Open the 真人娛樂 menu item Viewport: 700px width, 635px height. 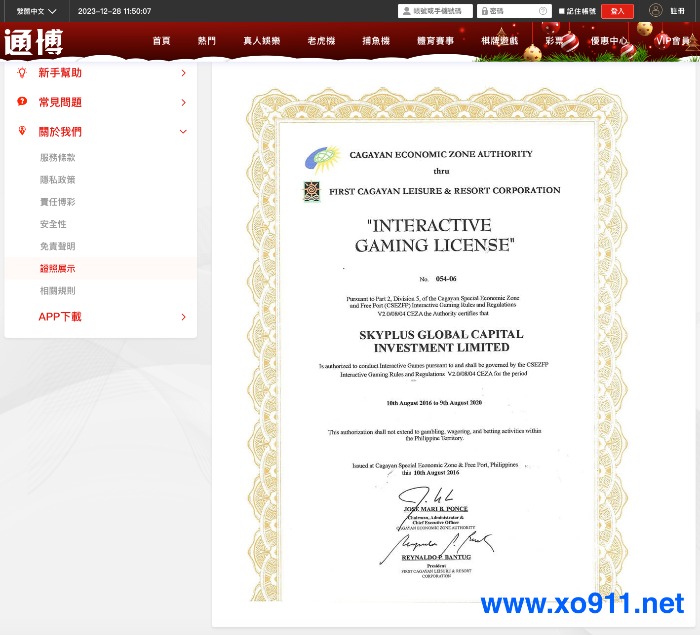(262, 41)
